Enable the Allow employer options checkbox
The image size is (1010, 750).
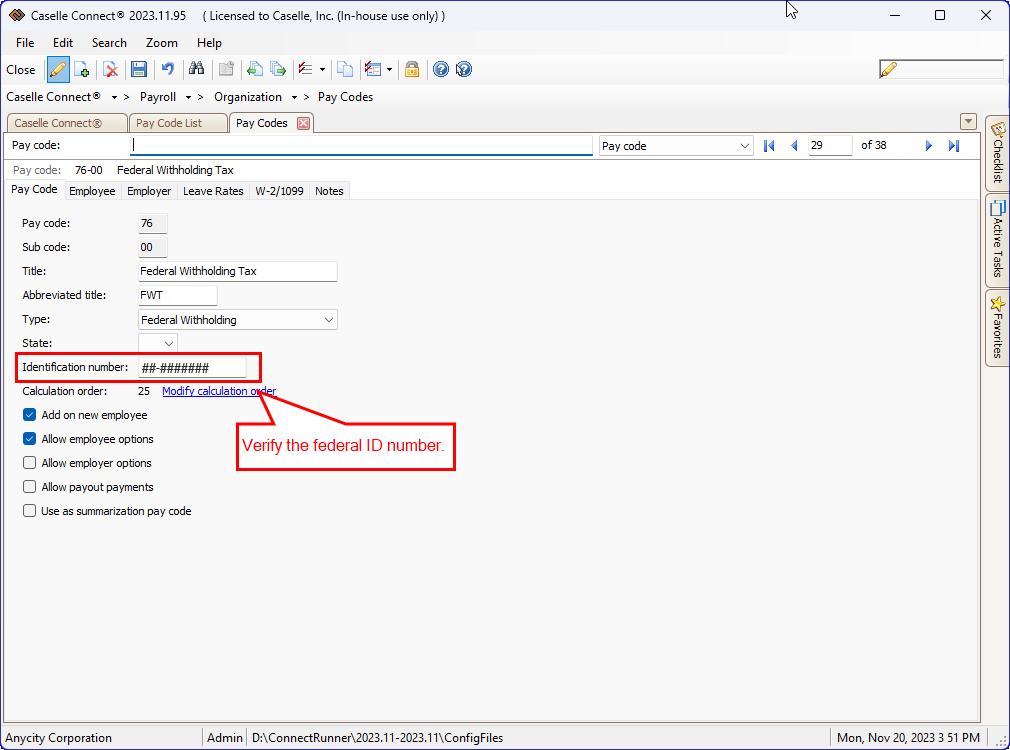point(29,462)
